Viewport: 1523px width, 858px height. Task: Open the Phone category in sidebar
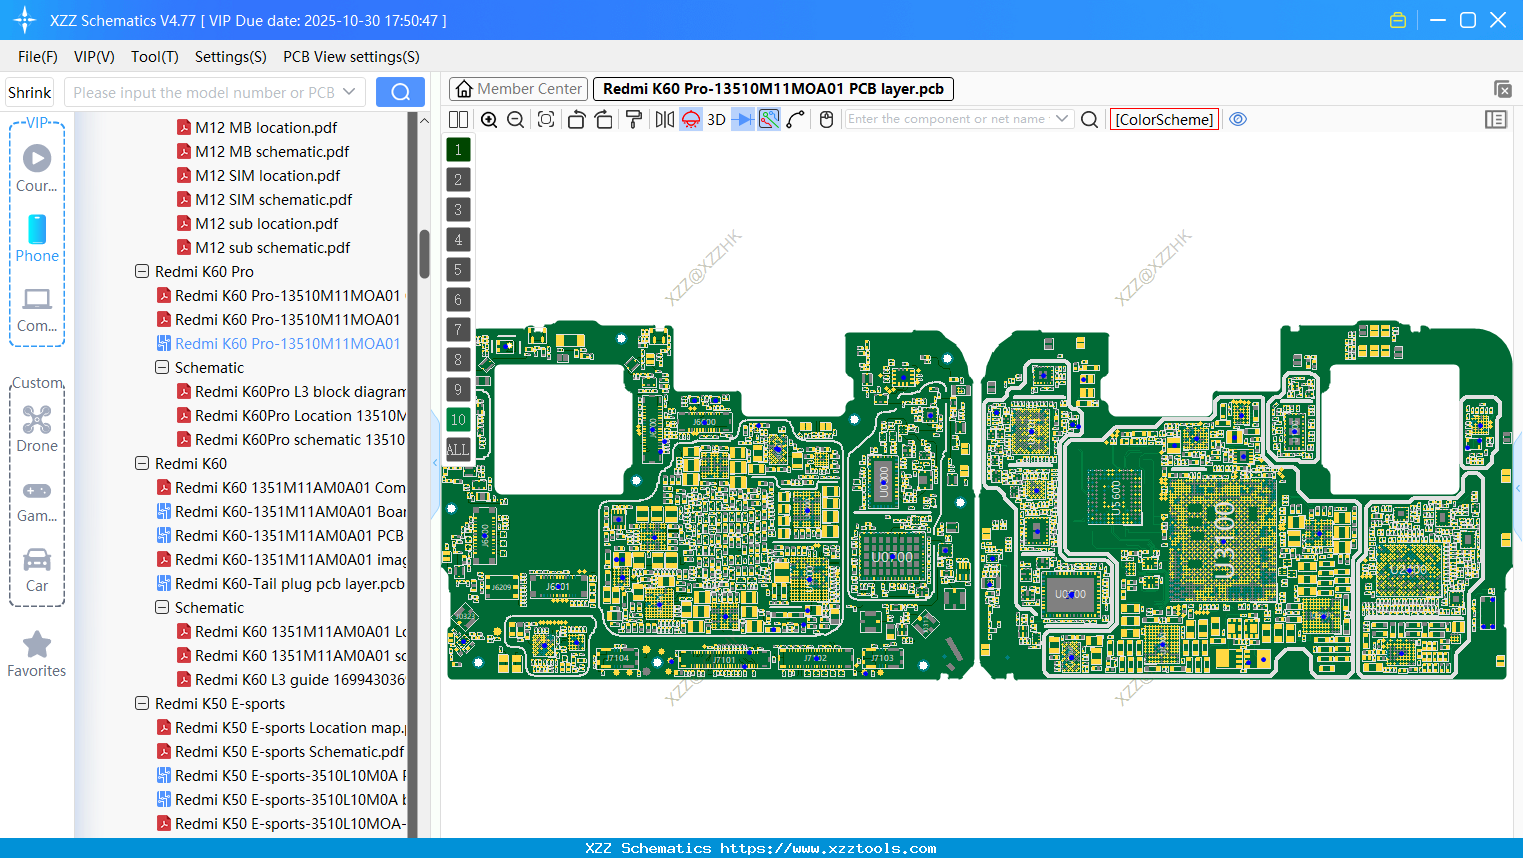click(37, 238)
